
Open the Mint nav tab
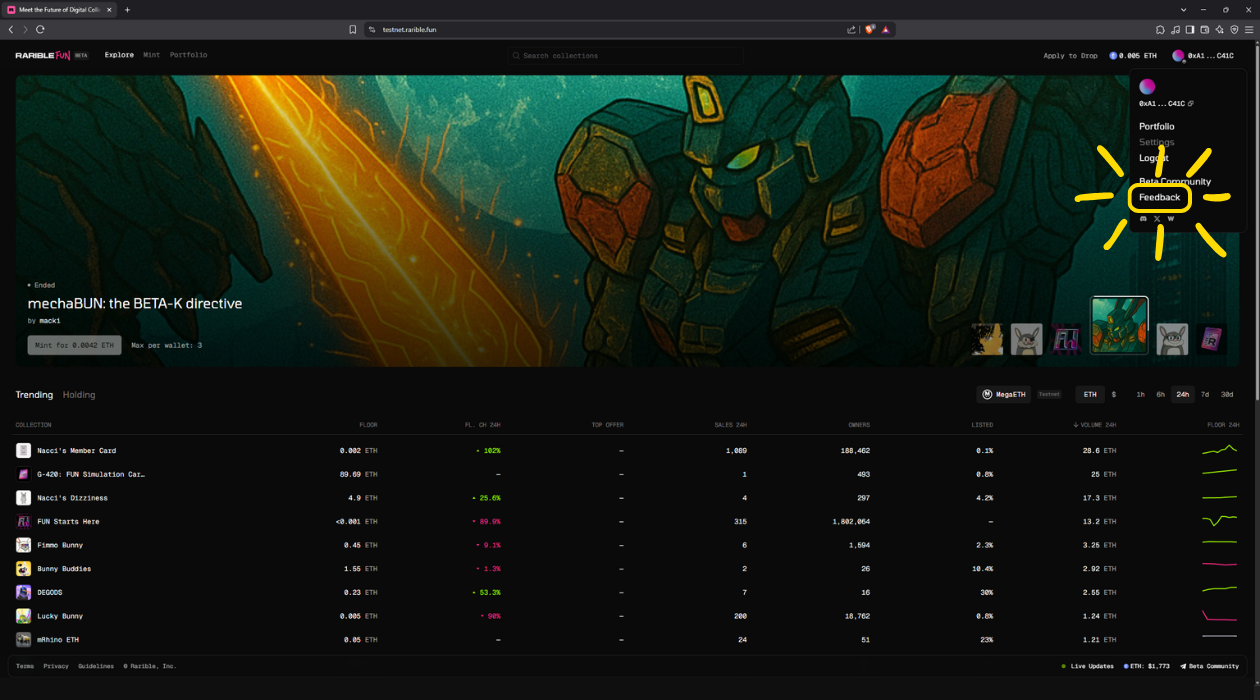(x=152, y=55)
